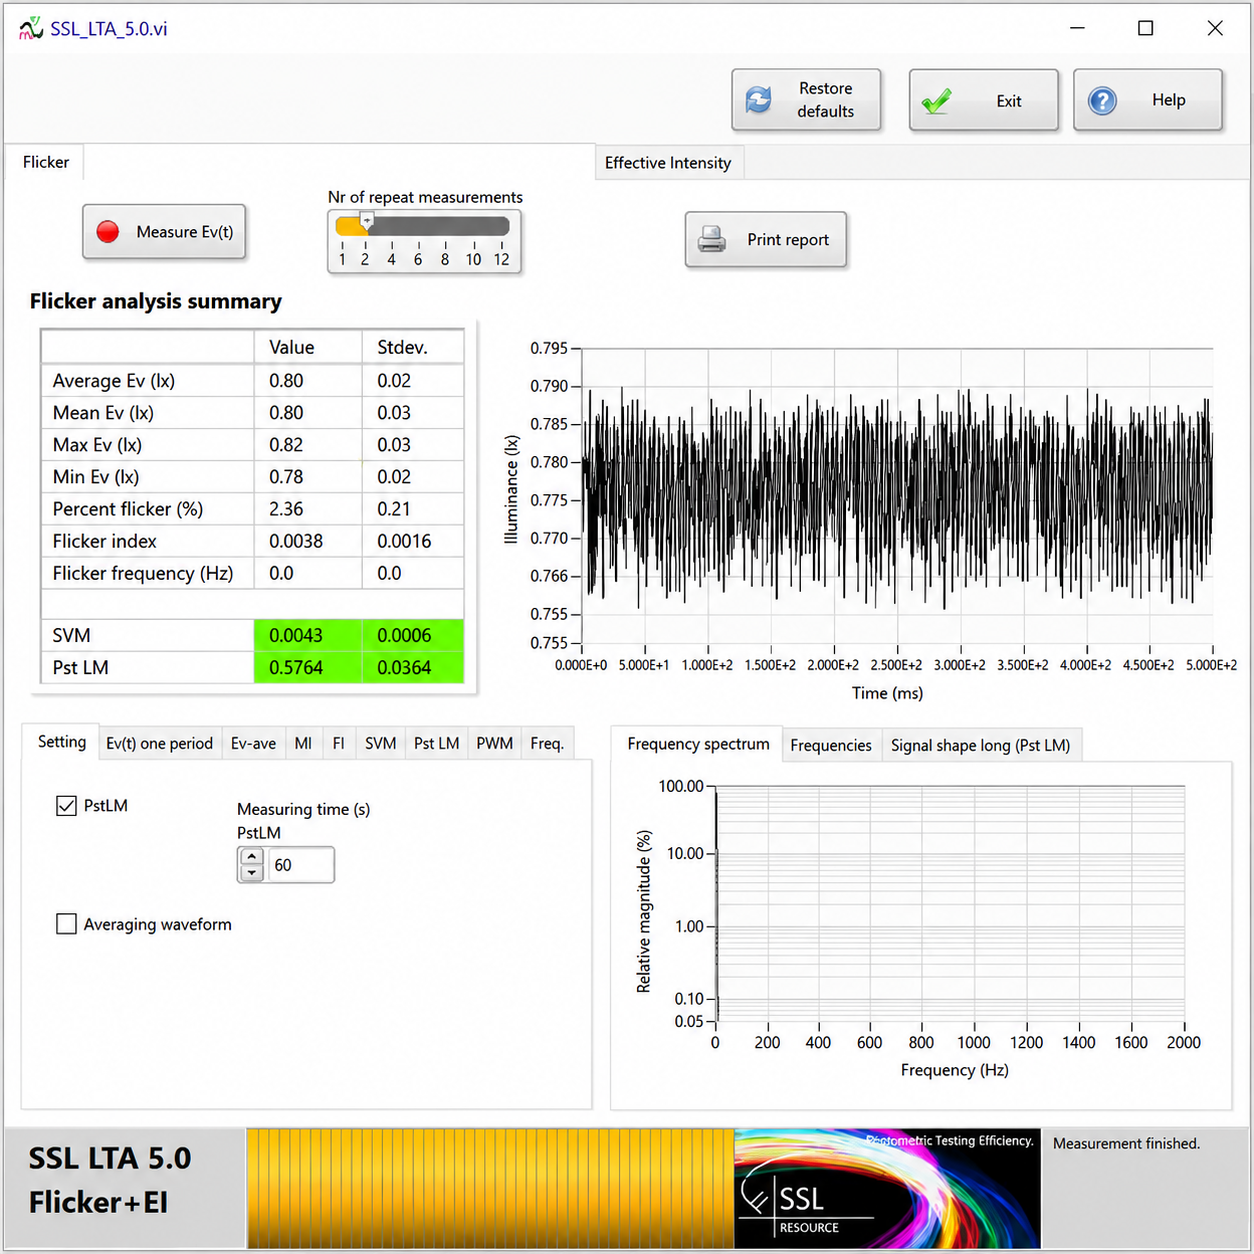Click the SVM stdev cell 0.0006
The width and height of the screenshot is (1254, 1254).
click(x=413, y=636)
